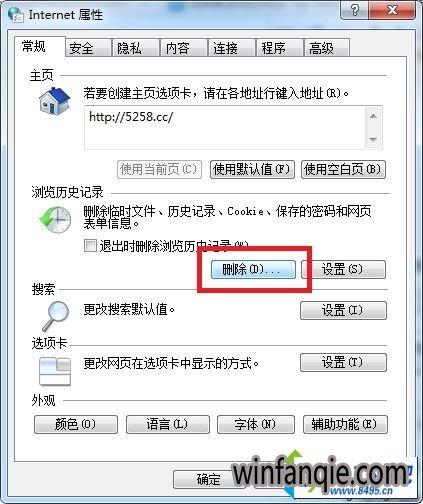The image size is (423, 504).
Task: Enable 退出时删除浏览历史记录 checkbox
Action: click(90, 246)
